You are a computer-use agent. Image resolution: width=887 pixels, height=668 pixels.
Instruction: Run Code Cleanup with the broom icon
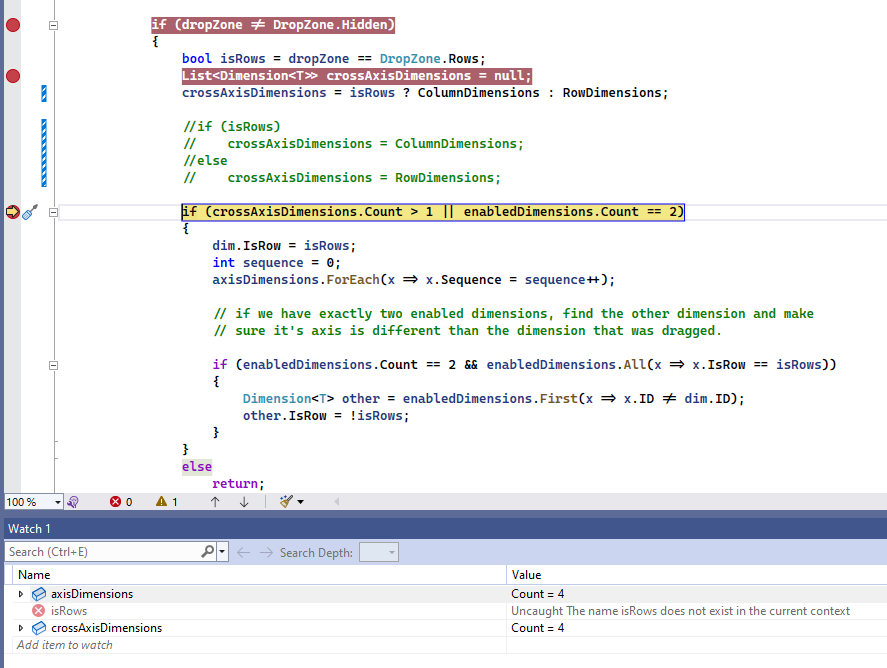point(288,502)
